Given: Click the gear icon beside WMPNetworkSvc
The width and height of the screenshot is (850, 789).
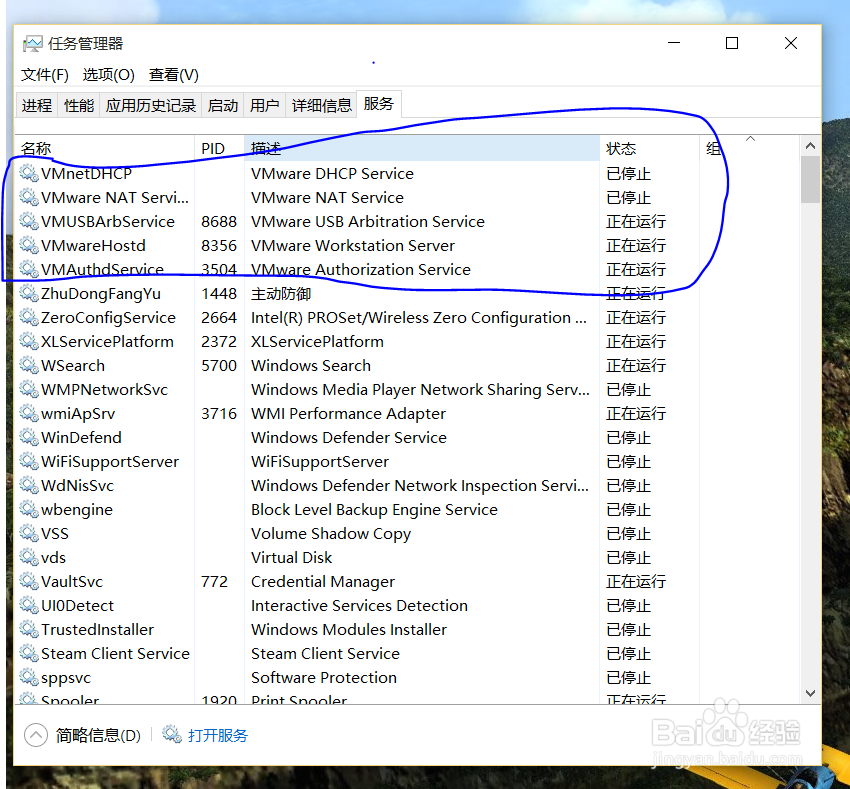Looking at the screenshot, I should tap(29, 389).
